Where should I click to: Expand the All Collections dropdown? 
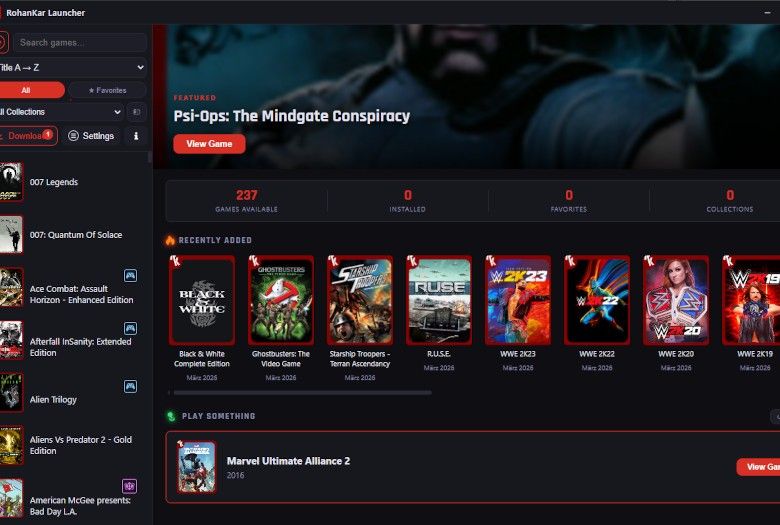coord(60,112)
